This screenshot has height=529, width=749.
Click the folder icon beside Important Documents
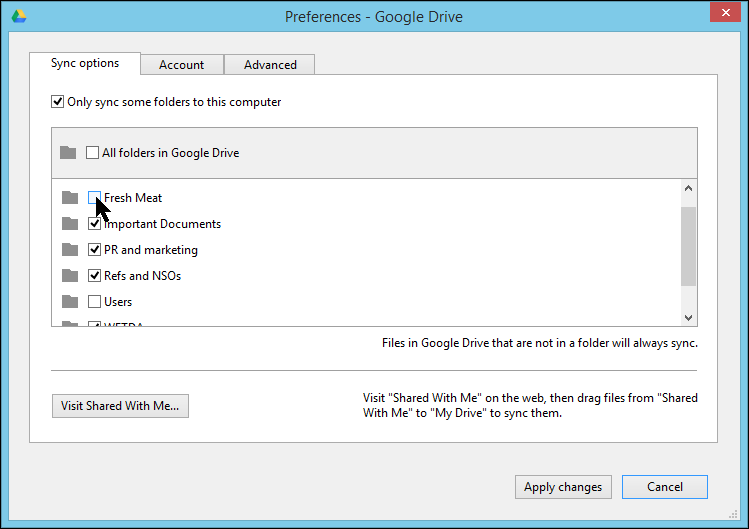click(69, 224)
